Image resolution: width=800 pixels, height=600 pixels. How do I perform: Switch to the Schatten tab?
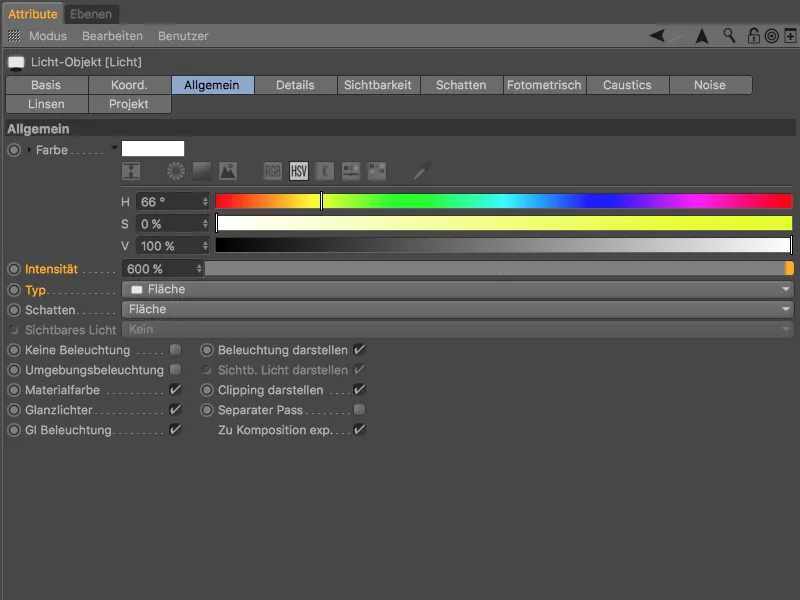(461, 85)
